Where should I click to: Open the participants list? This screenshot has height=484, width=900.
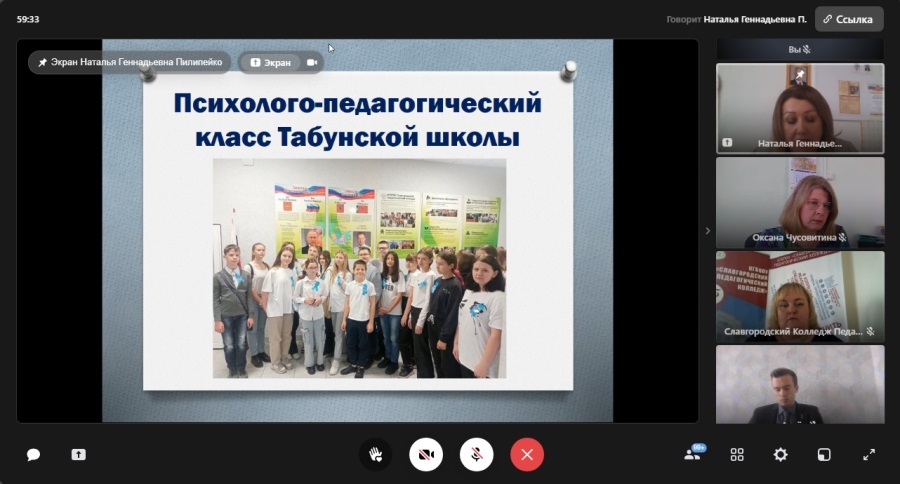click(692, 454)
